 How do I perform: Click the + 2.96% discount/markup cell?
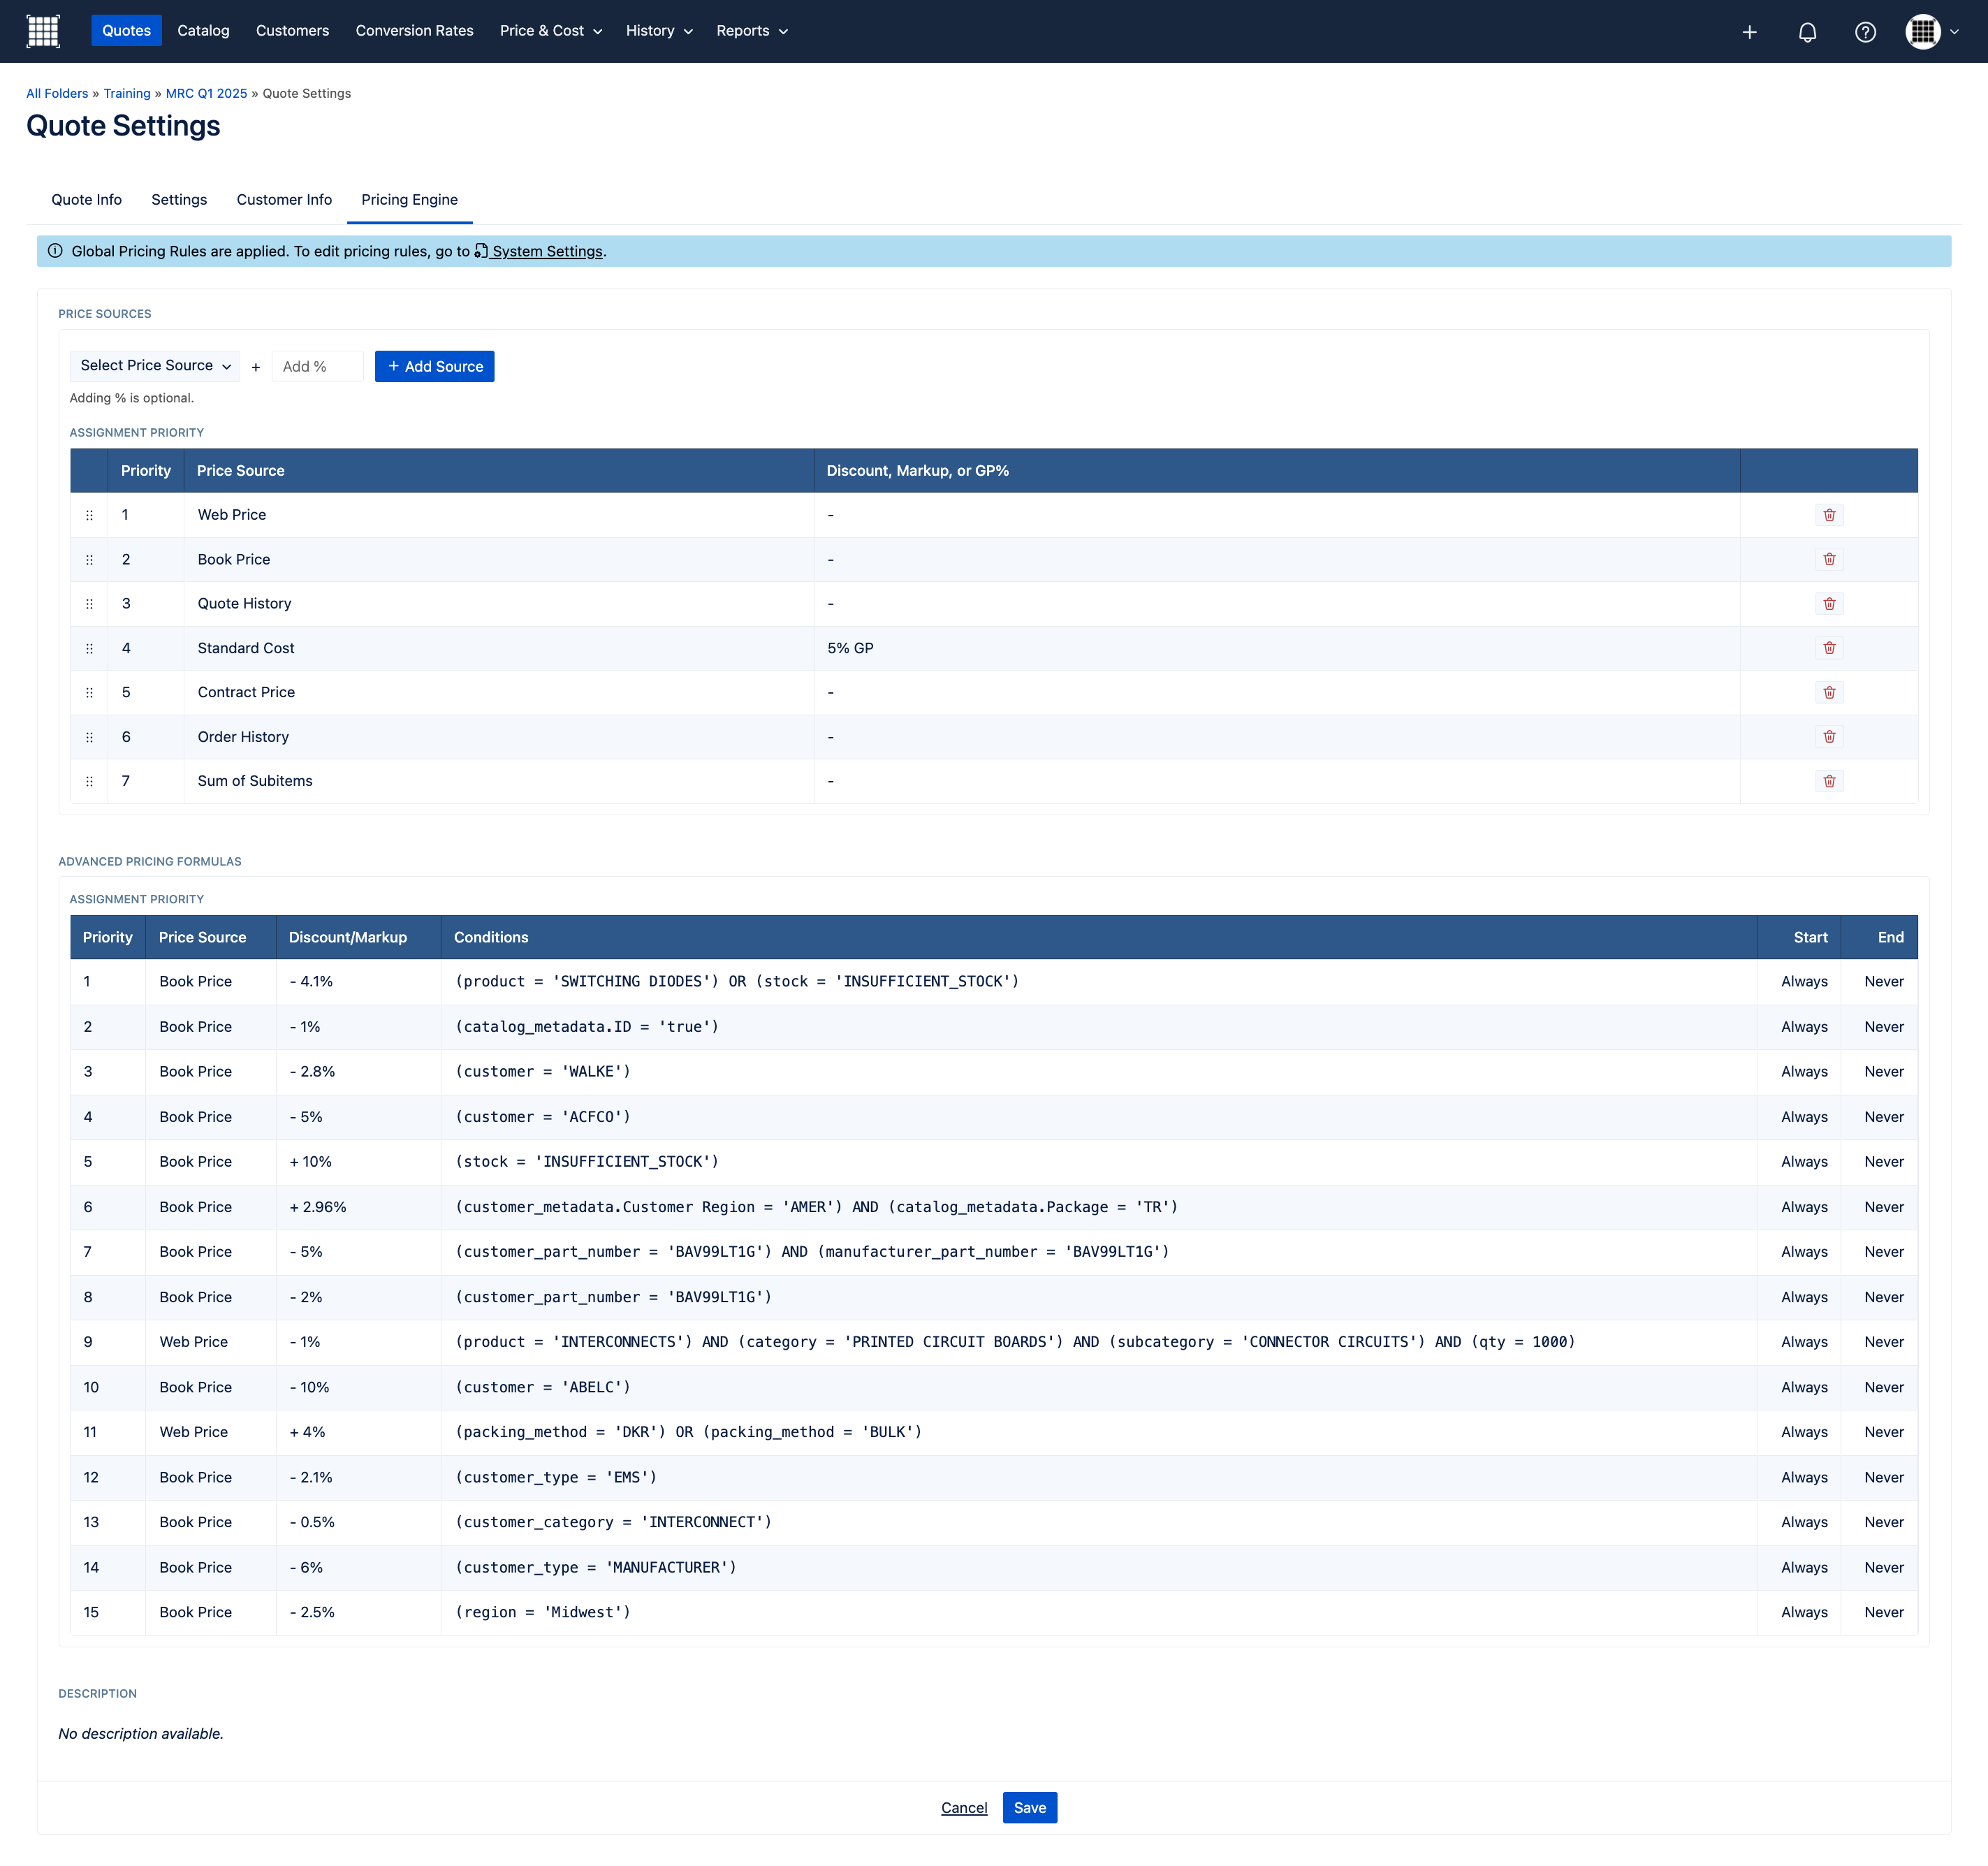click(358, 1207)
